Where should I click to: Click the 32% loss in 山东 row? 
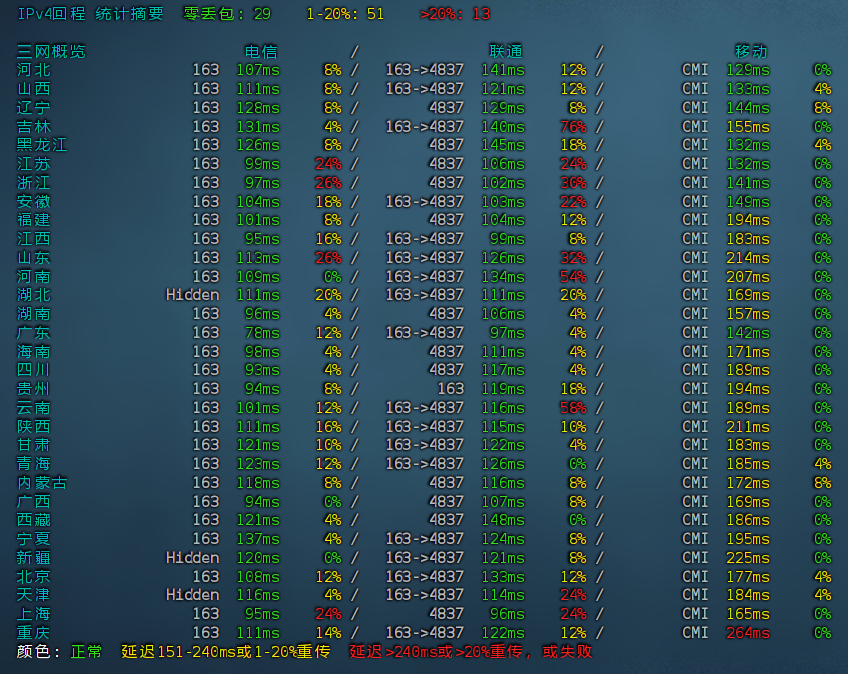pos(573,257)
